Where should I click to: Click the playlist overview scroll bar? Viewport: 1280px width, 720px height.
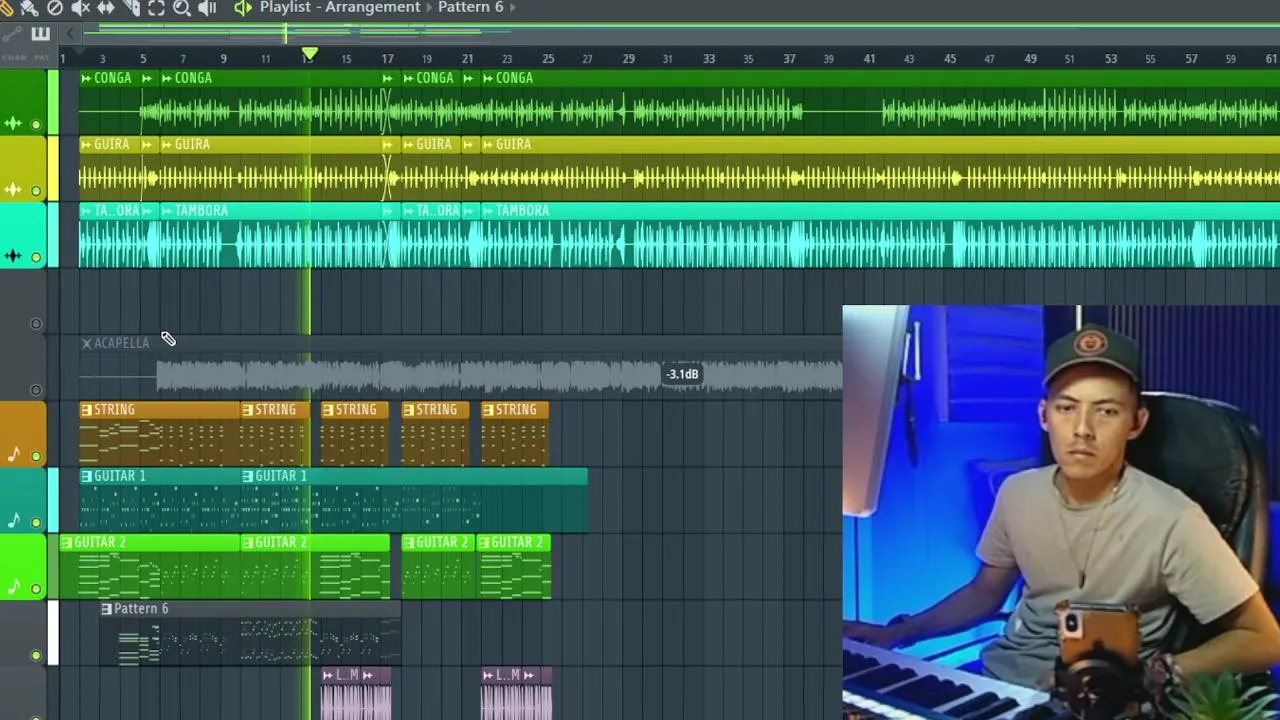(x=680, y=34)
